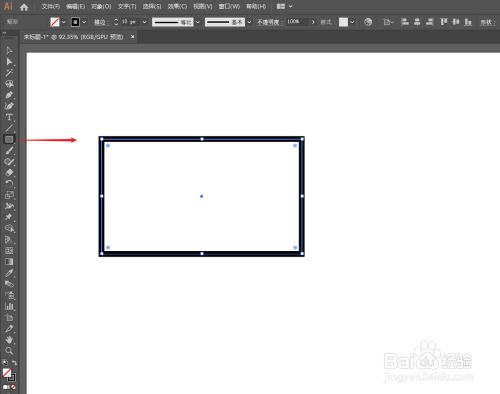Open the align-to options dropdown
Image resolution: width=500 pixels, height=394 pixels.
[x=389, y=22]
